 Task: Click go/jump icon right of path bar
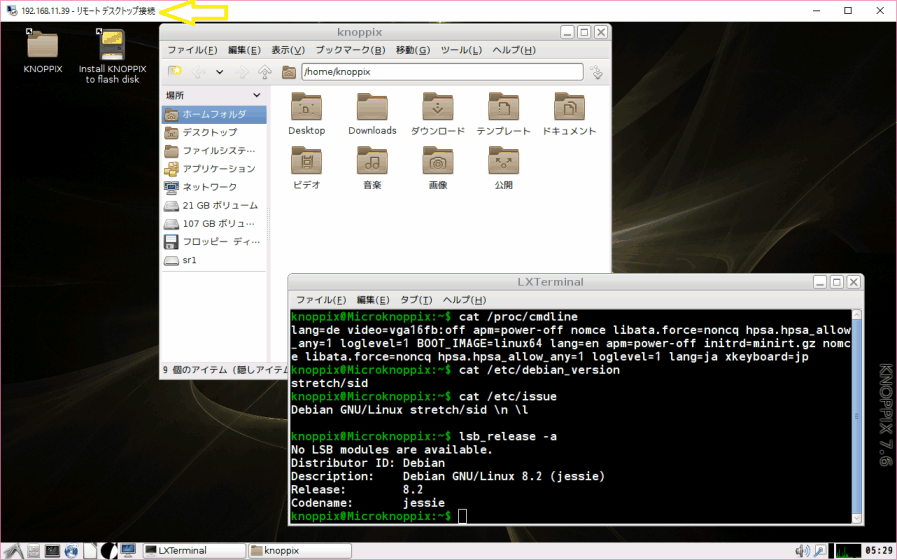pyautogui.click(x=597, y=72)
